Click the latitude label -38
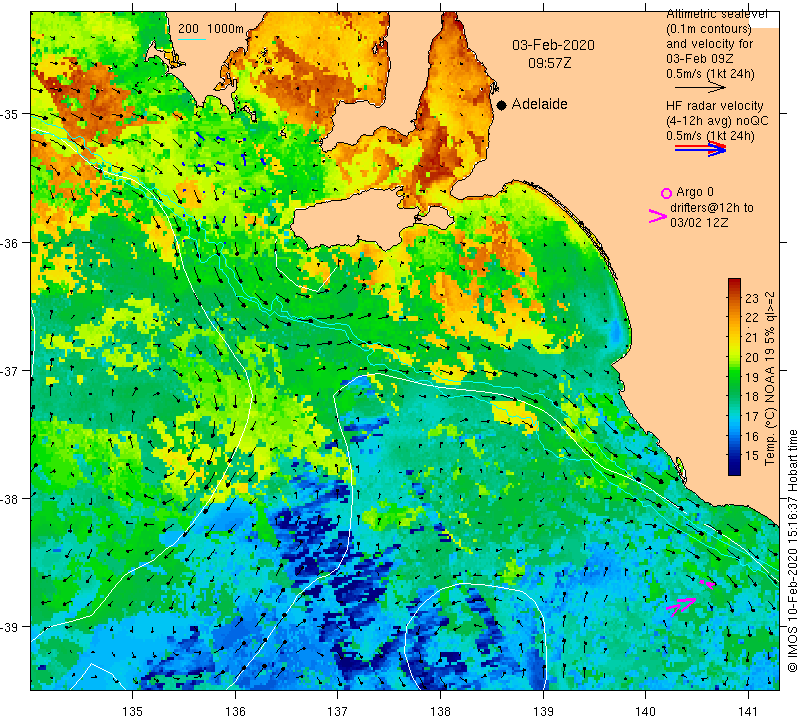 (10, 500)
